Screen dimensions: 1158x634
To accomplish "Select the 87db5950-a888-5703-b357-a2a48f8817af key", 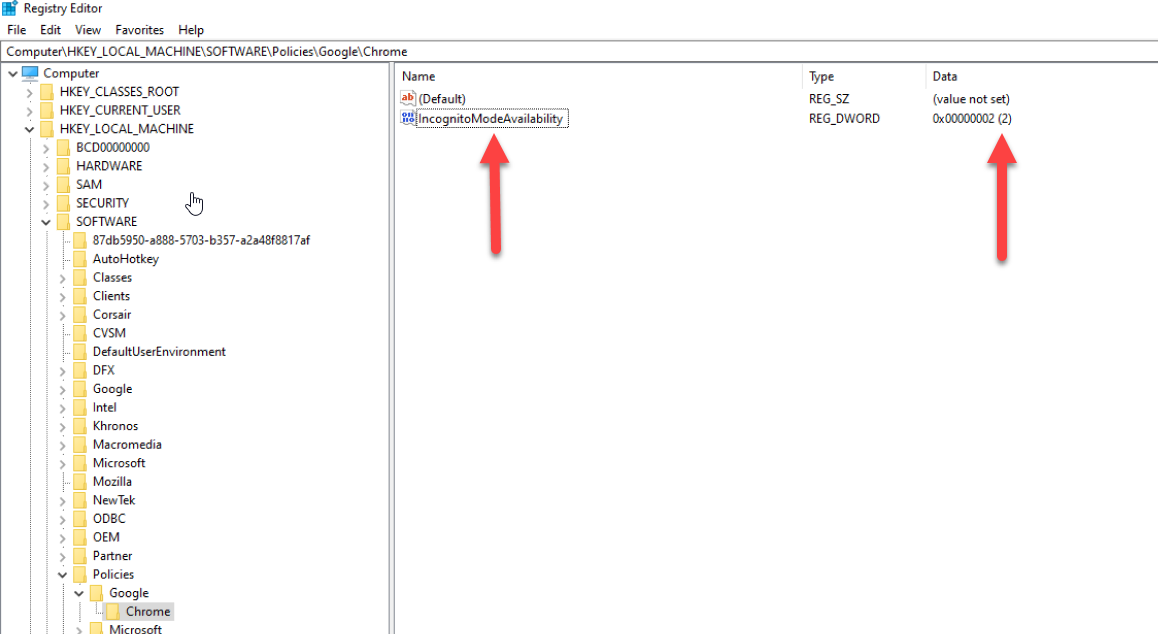I will (x=201, y=240).
